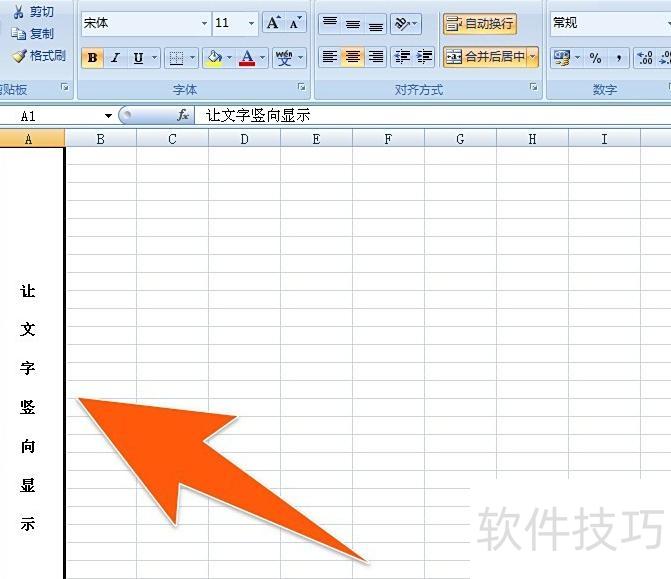Select column E header

click(316, 139)
